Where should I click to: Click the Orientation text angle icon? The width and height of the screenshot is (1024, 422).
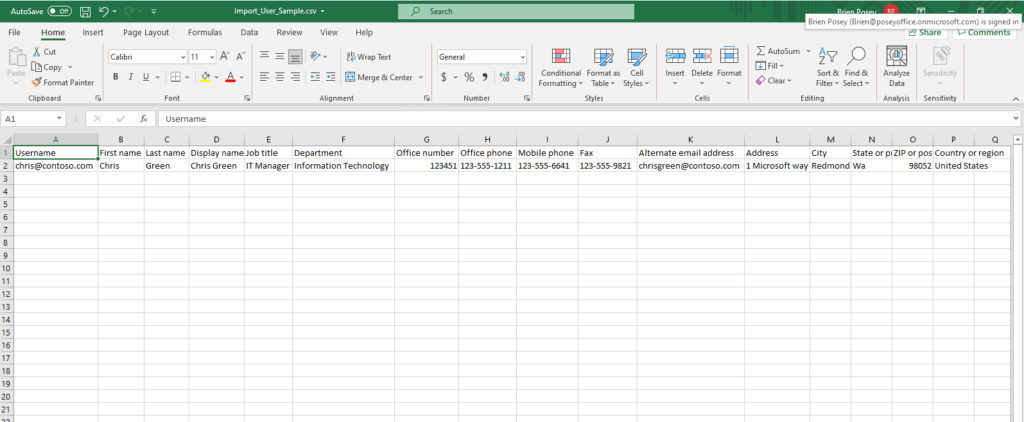click(x=315, y=57)
